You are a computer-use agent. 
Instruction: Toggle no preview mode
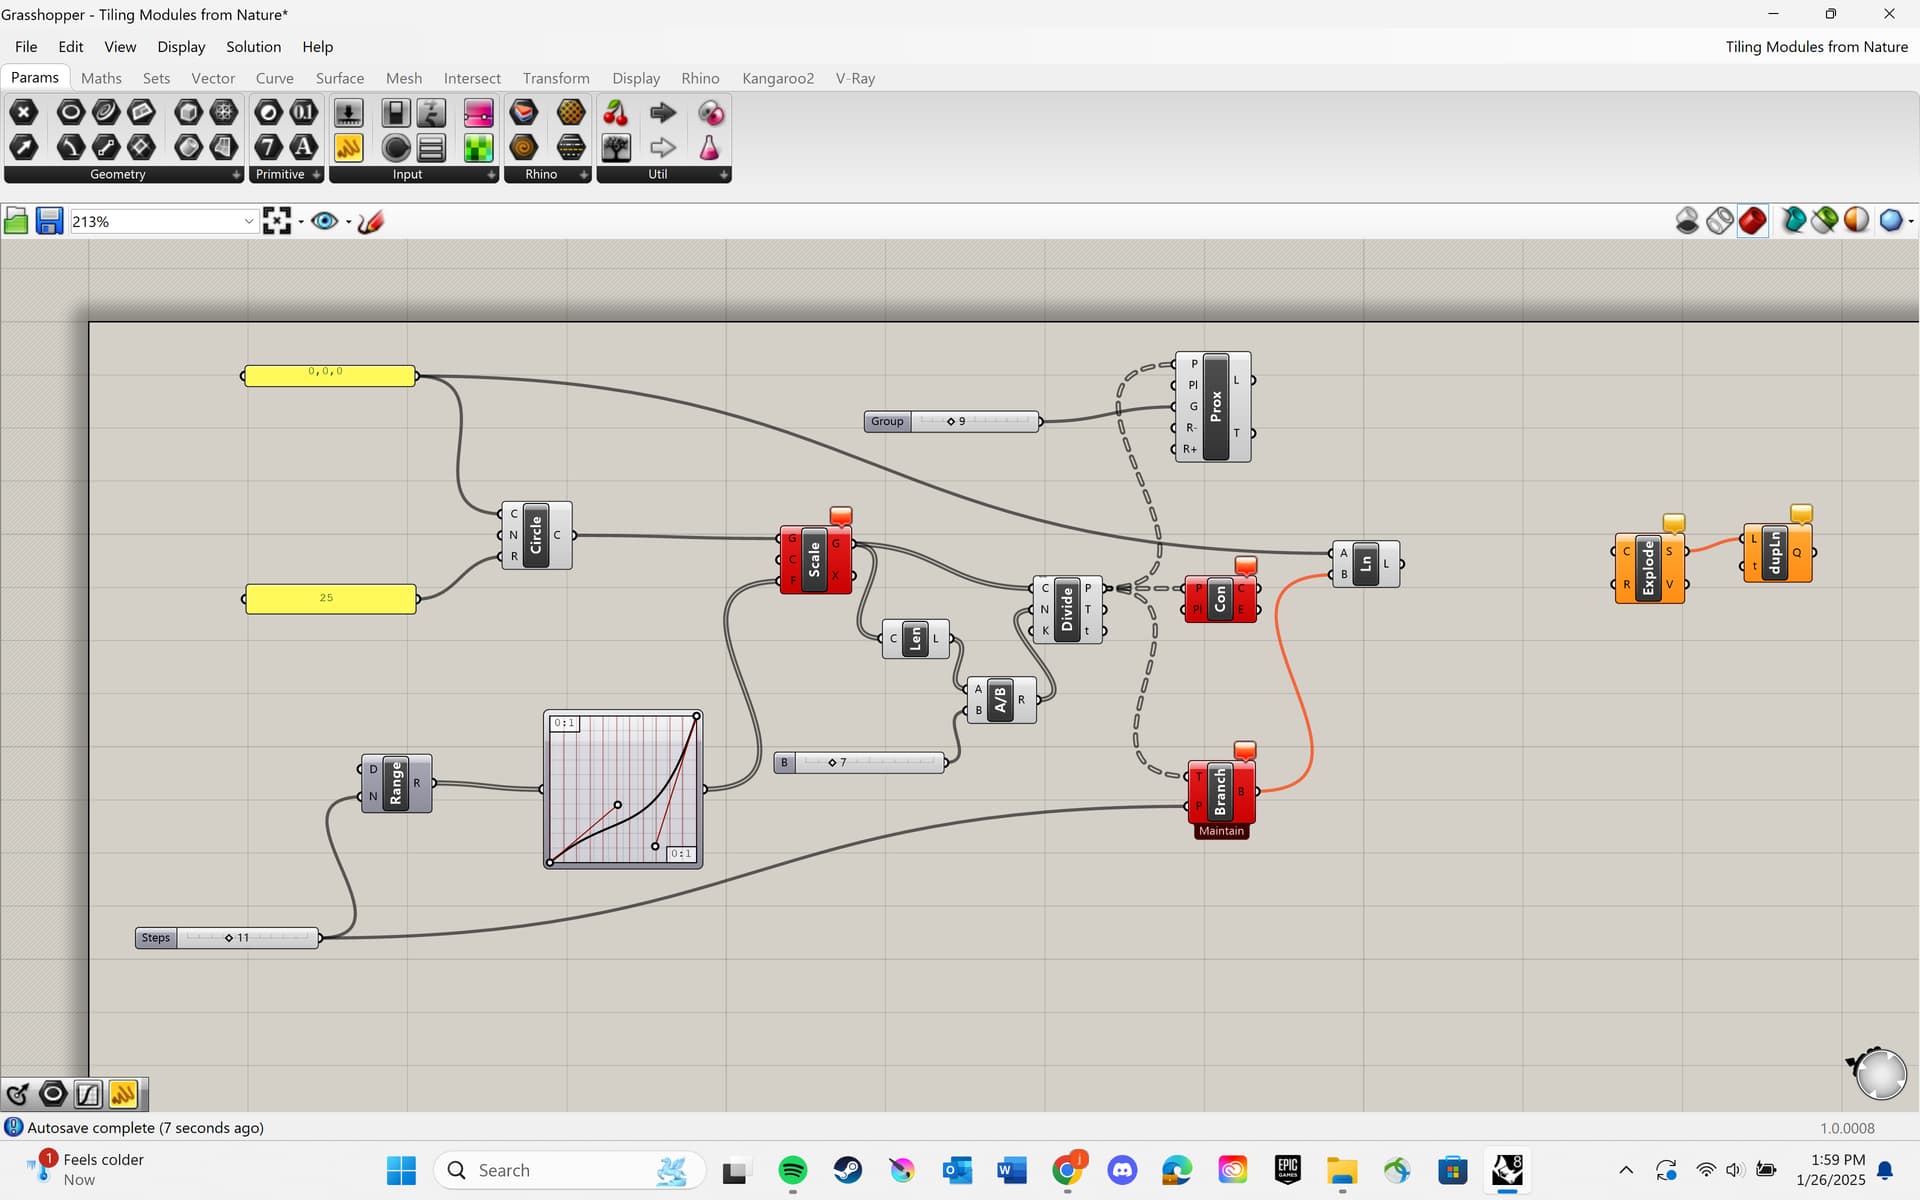(x=1687, y=220)
